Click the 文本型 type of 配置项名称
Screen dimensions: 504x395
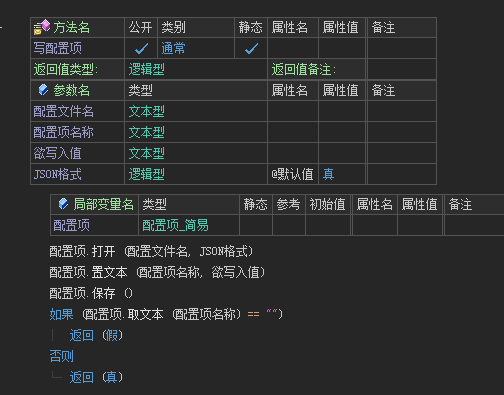pyautogui.click(x=147, y=132)
